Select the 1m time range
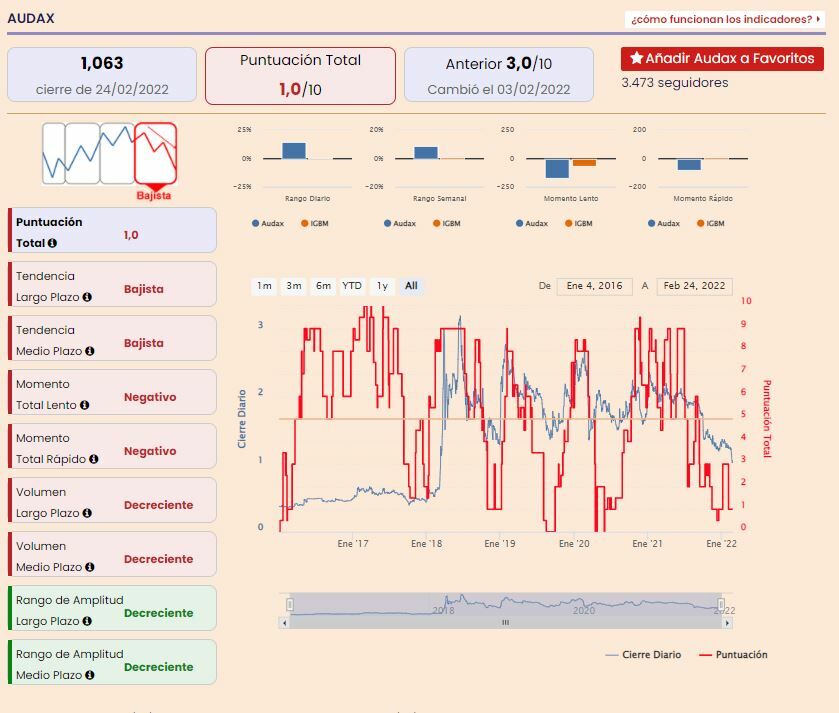 pos(264,286)
